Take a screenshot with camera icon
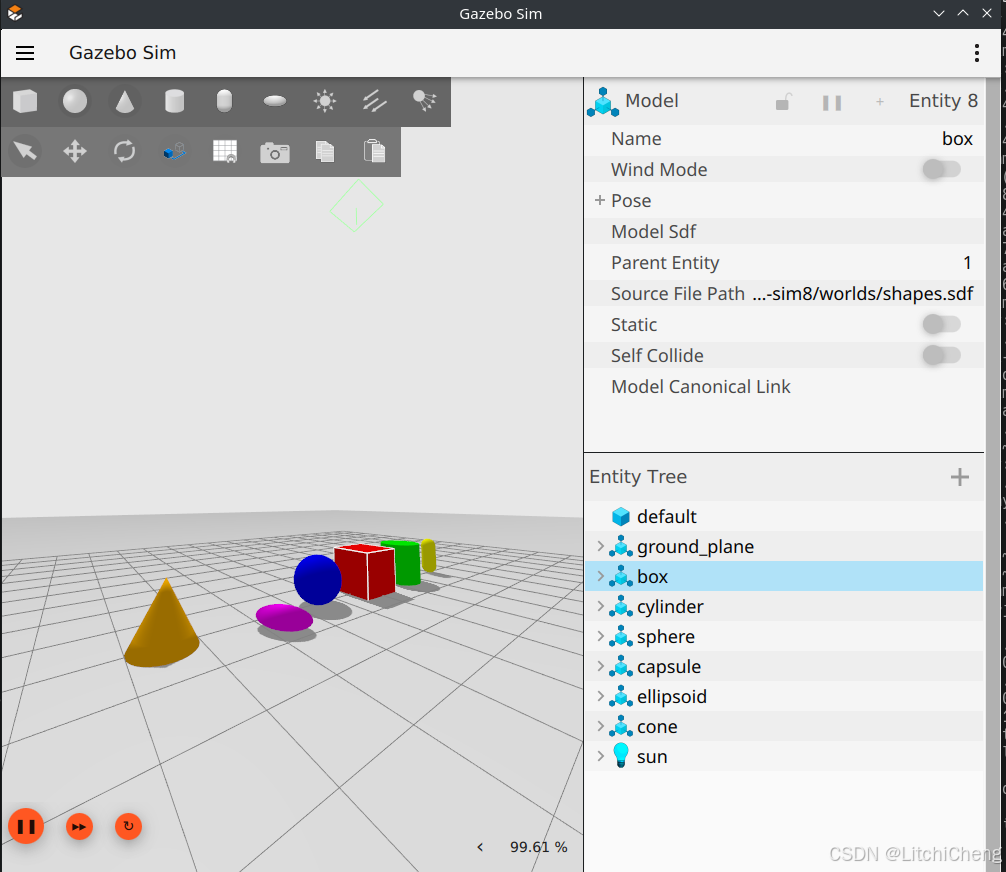1006x872 pixels. pos(275,152)
